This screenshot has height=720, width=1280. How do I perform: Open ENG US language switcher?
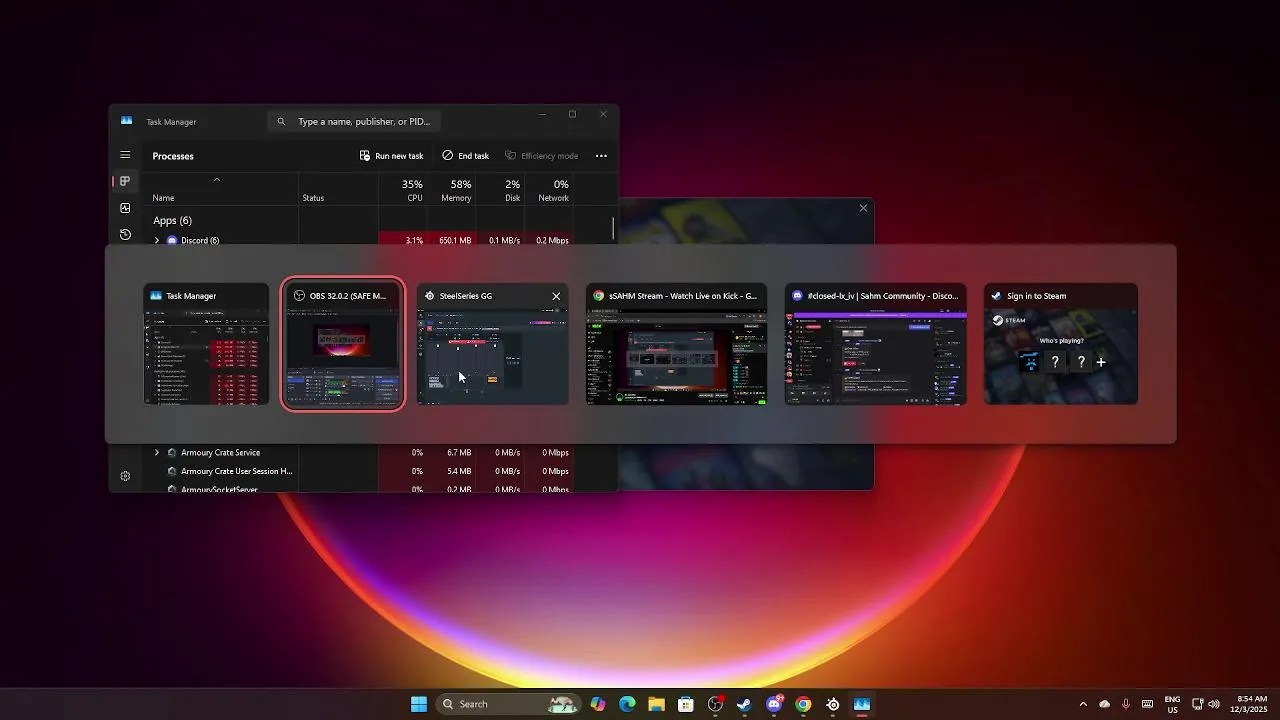click(1172, 704)
